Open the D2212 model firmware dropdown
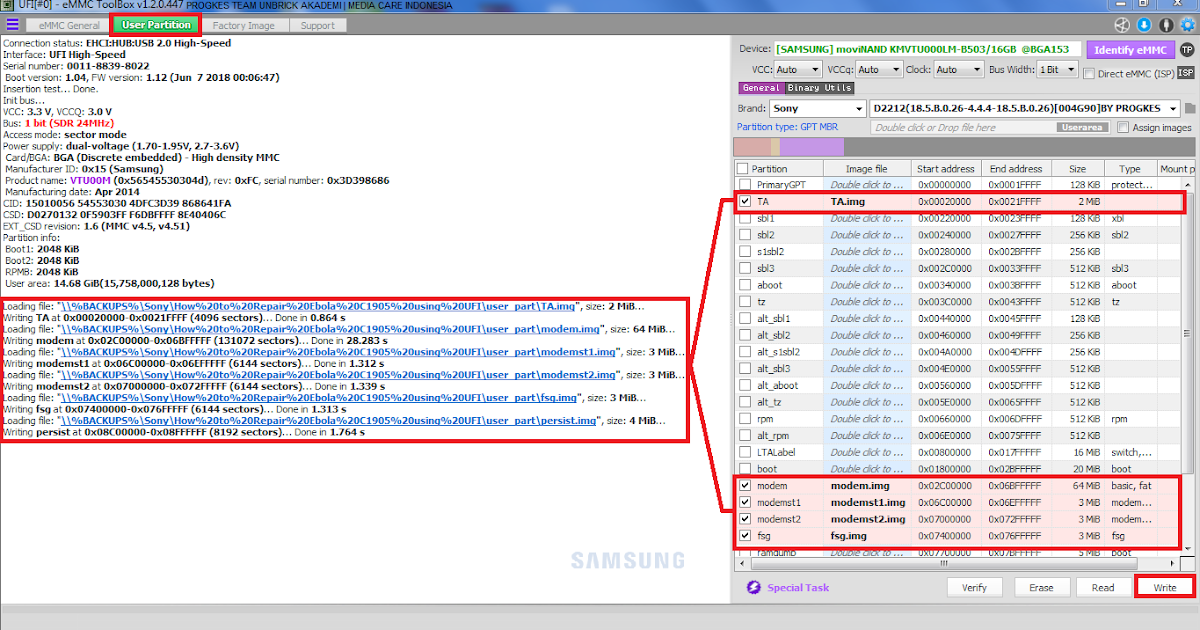Screen dimensions: 1200x630 (x=1025, y=108)
